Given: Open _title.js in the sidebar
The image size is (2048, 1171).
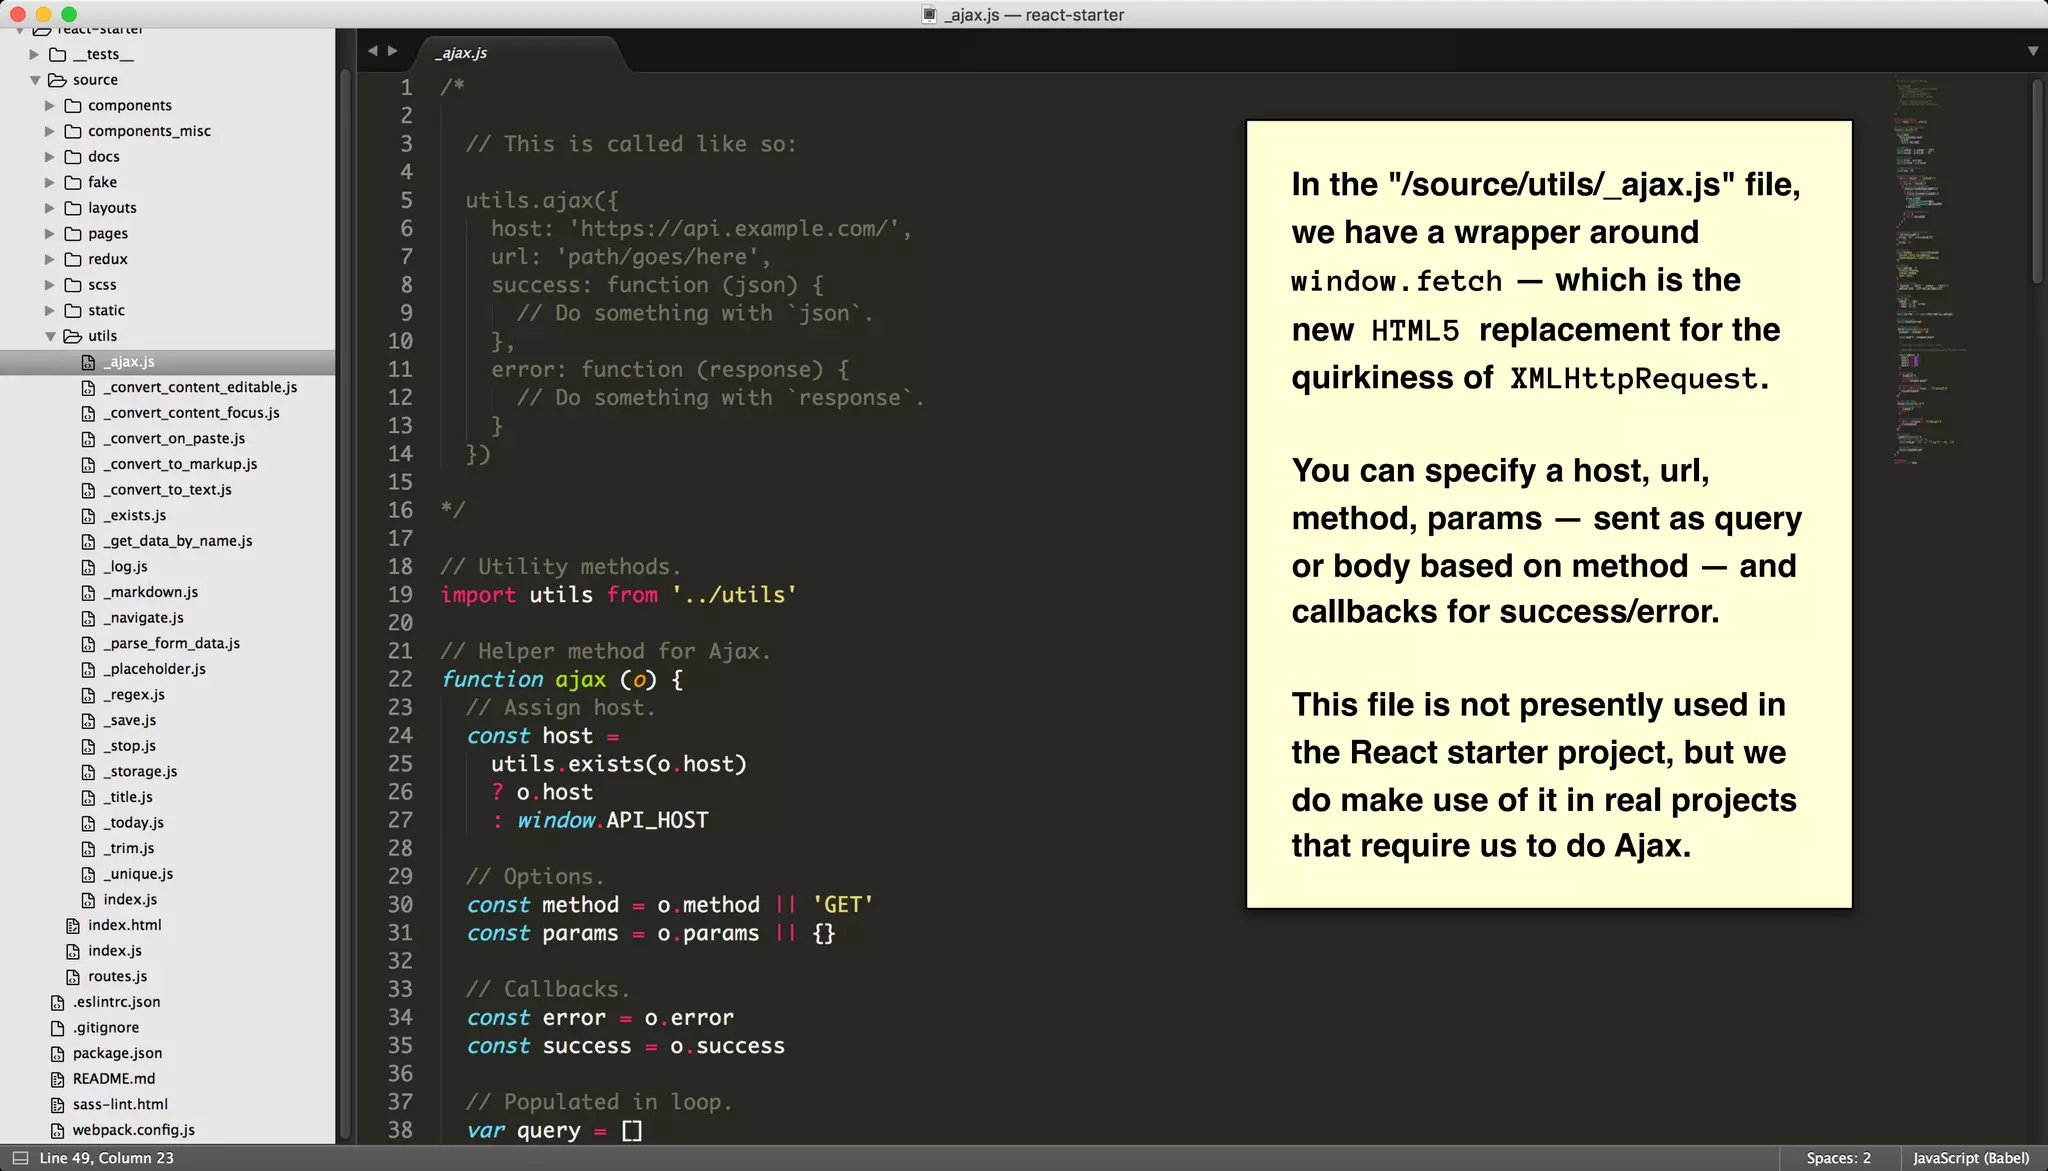Looking at the screenshot, I should point(129,797).
